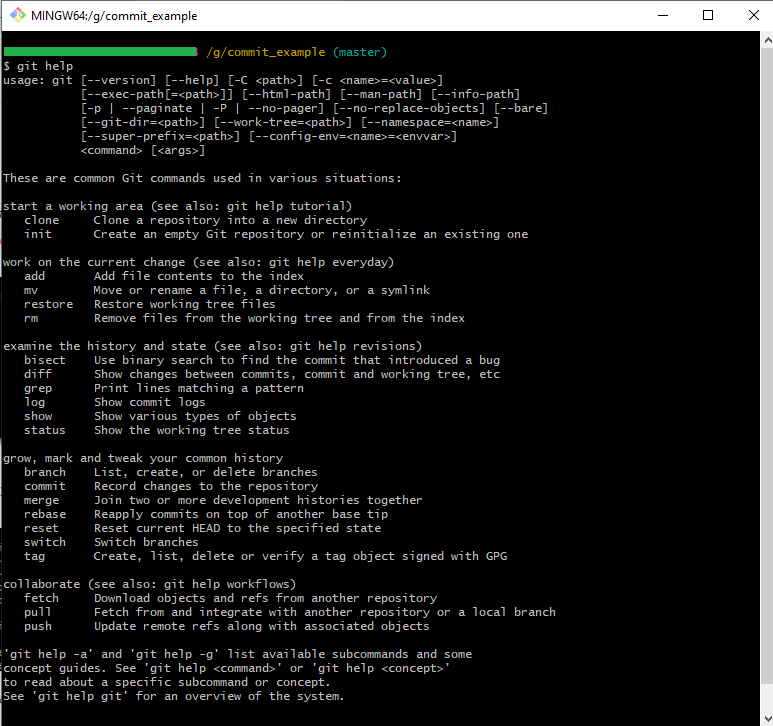773x726 pixels.
Task: Click the 'rebase' command entry
Action: pyautogui.click(x=44, y=514)
